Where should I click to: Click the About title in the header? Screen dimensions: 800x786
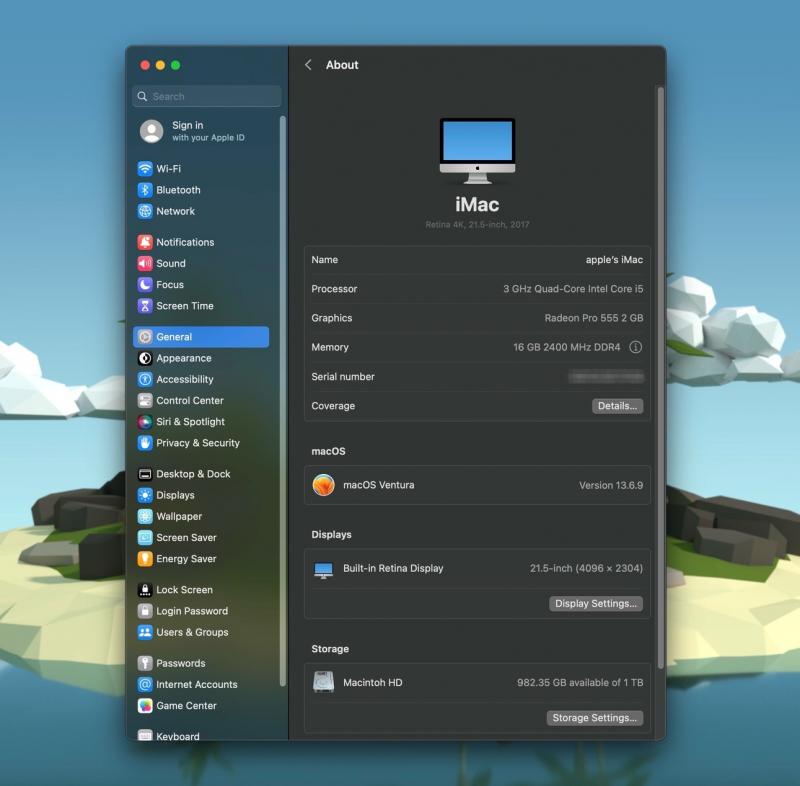pos(342,65)
